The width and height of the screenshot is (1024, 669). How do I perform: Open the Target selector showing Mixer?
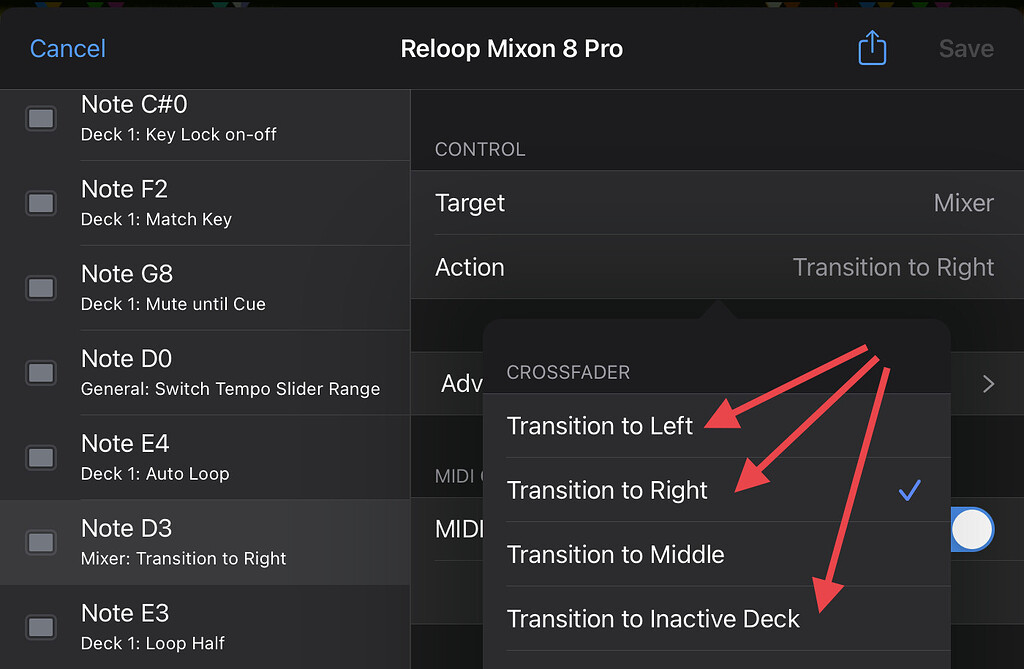pyautogui.click(x=716, y=203)
